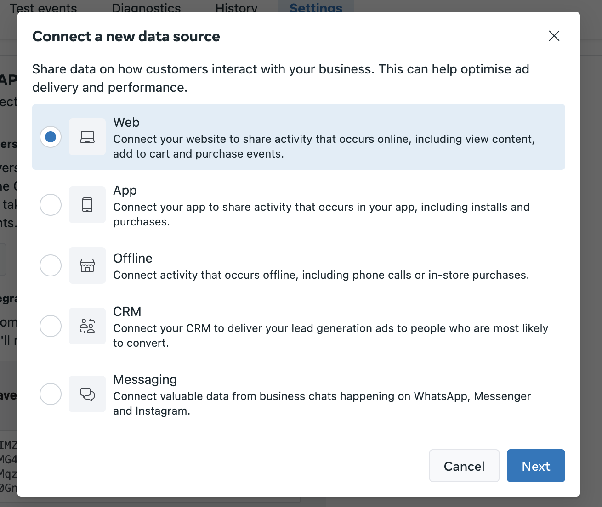Select the Web radio button

[50, 137]
